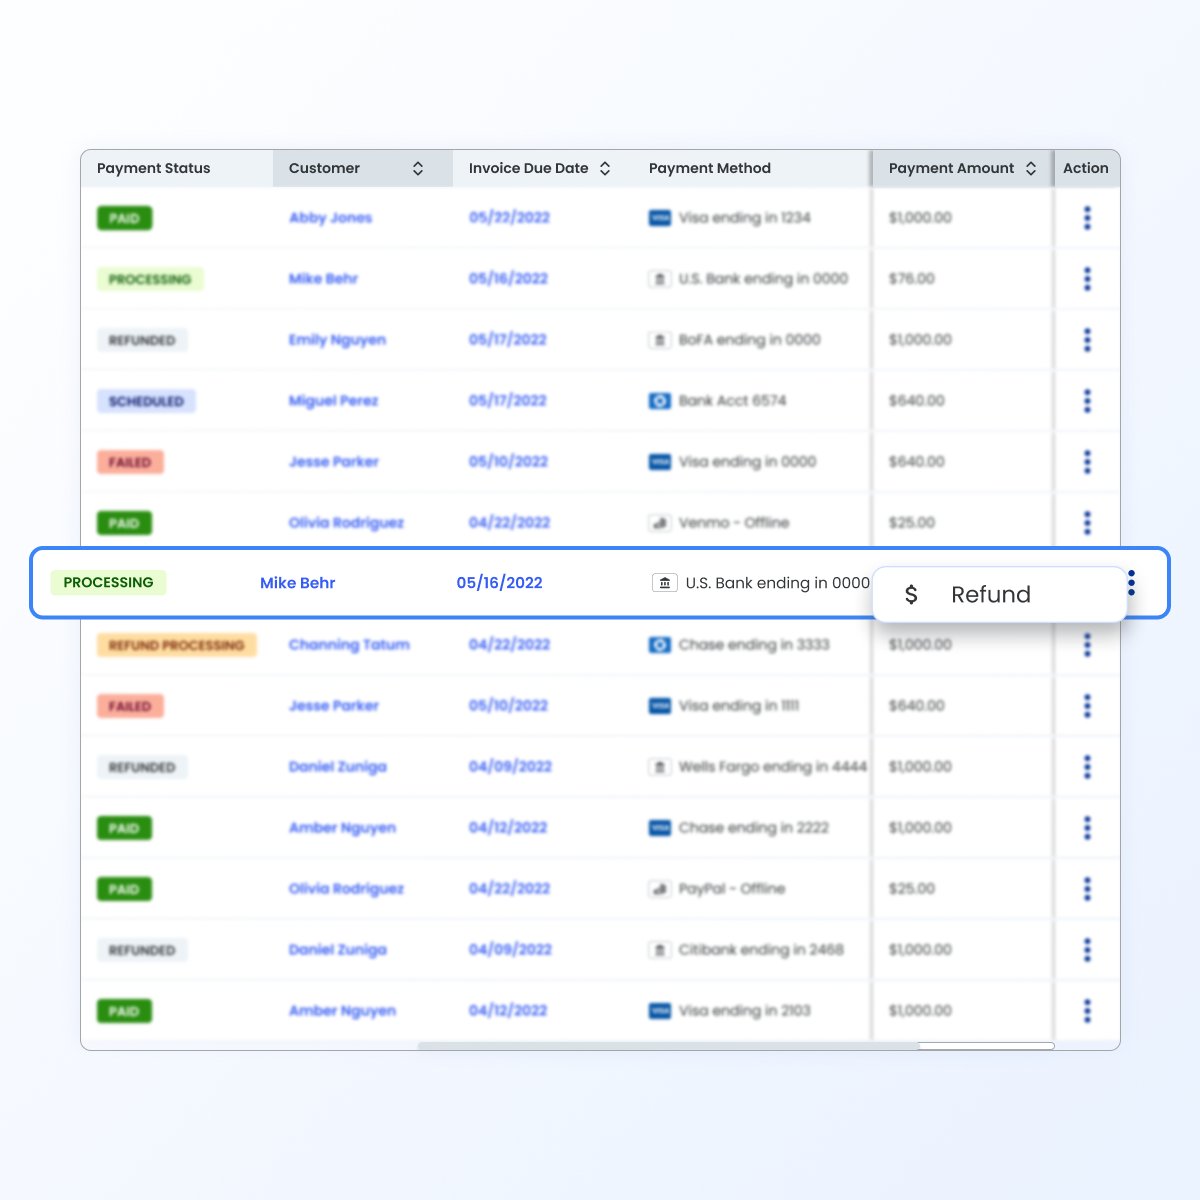
Task: Open actions menu for the $76.00 Mike Behr row
Action: click(x=1087, y=279)
